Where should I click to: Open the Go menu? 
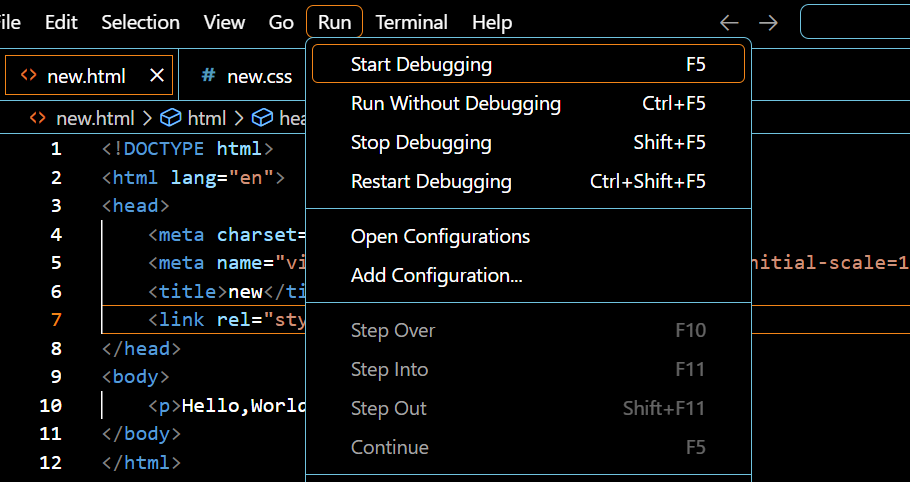coord(281,22)
